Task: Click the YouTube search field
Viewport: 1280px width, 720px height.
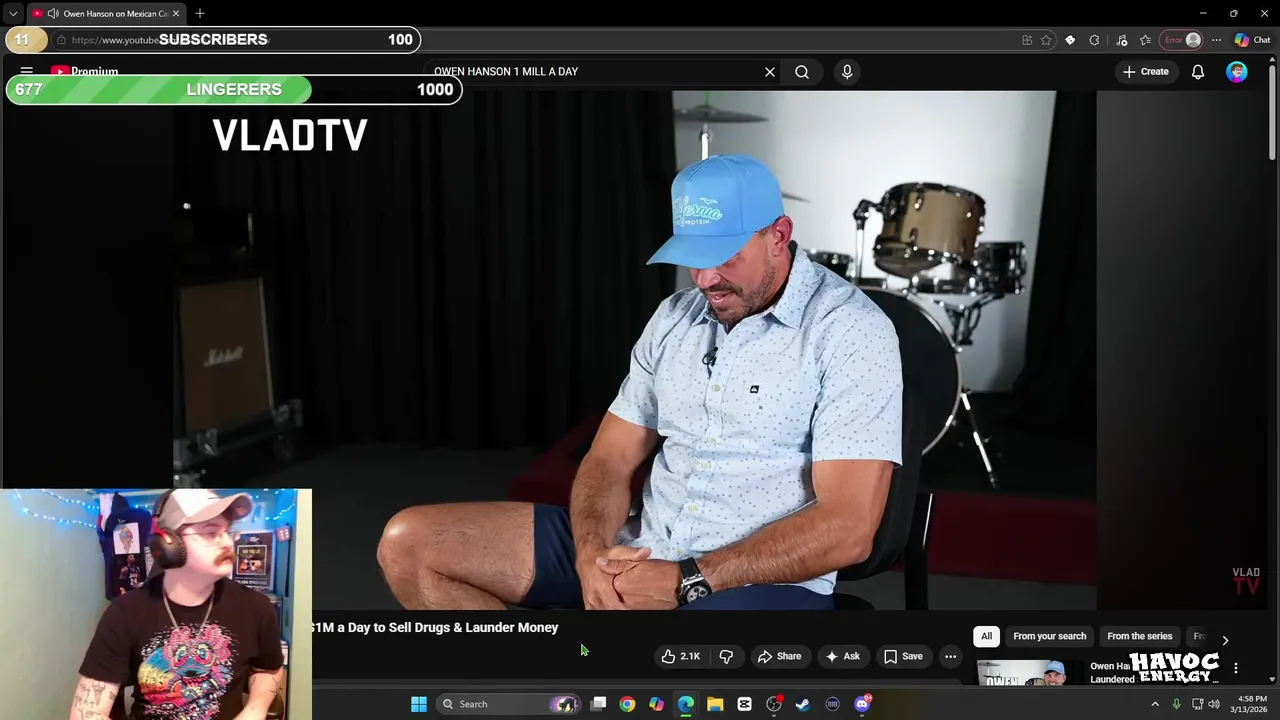Action: pos(593,72)
